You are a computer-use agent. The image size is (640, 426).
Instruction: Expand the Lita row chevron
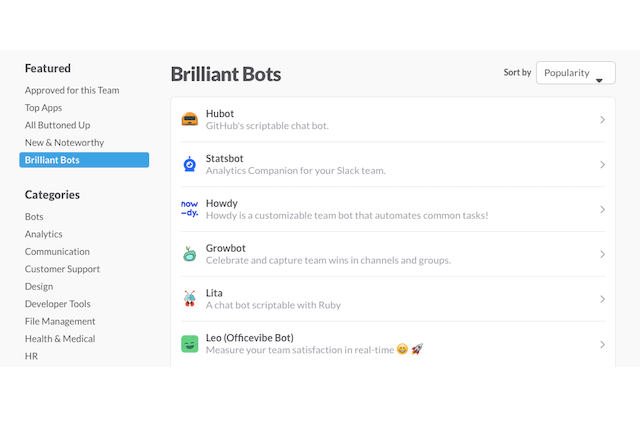click(x=602, y=299)
